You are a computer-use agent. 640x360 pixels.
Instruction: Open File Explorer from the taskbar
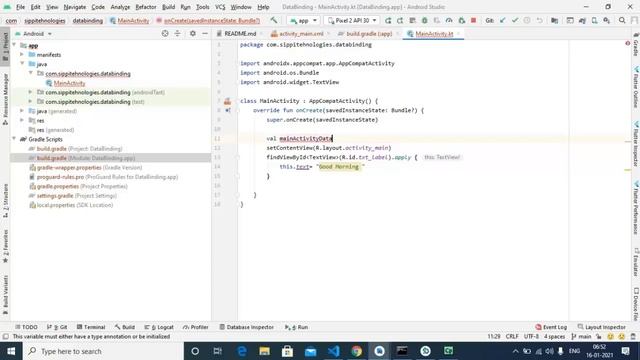264,351
